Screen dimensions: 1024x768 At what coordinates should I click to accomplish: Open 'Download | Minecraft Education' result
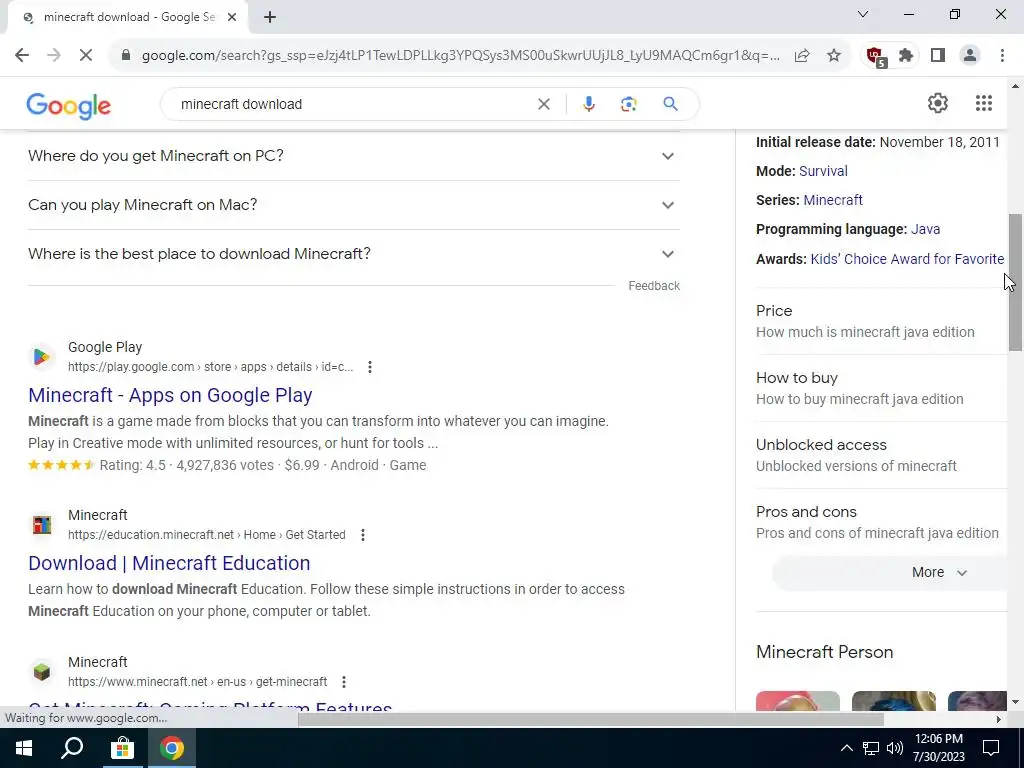pos(169,563)
